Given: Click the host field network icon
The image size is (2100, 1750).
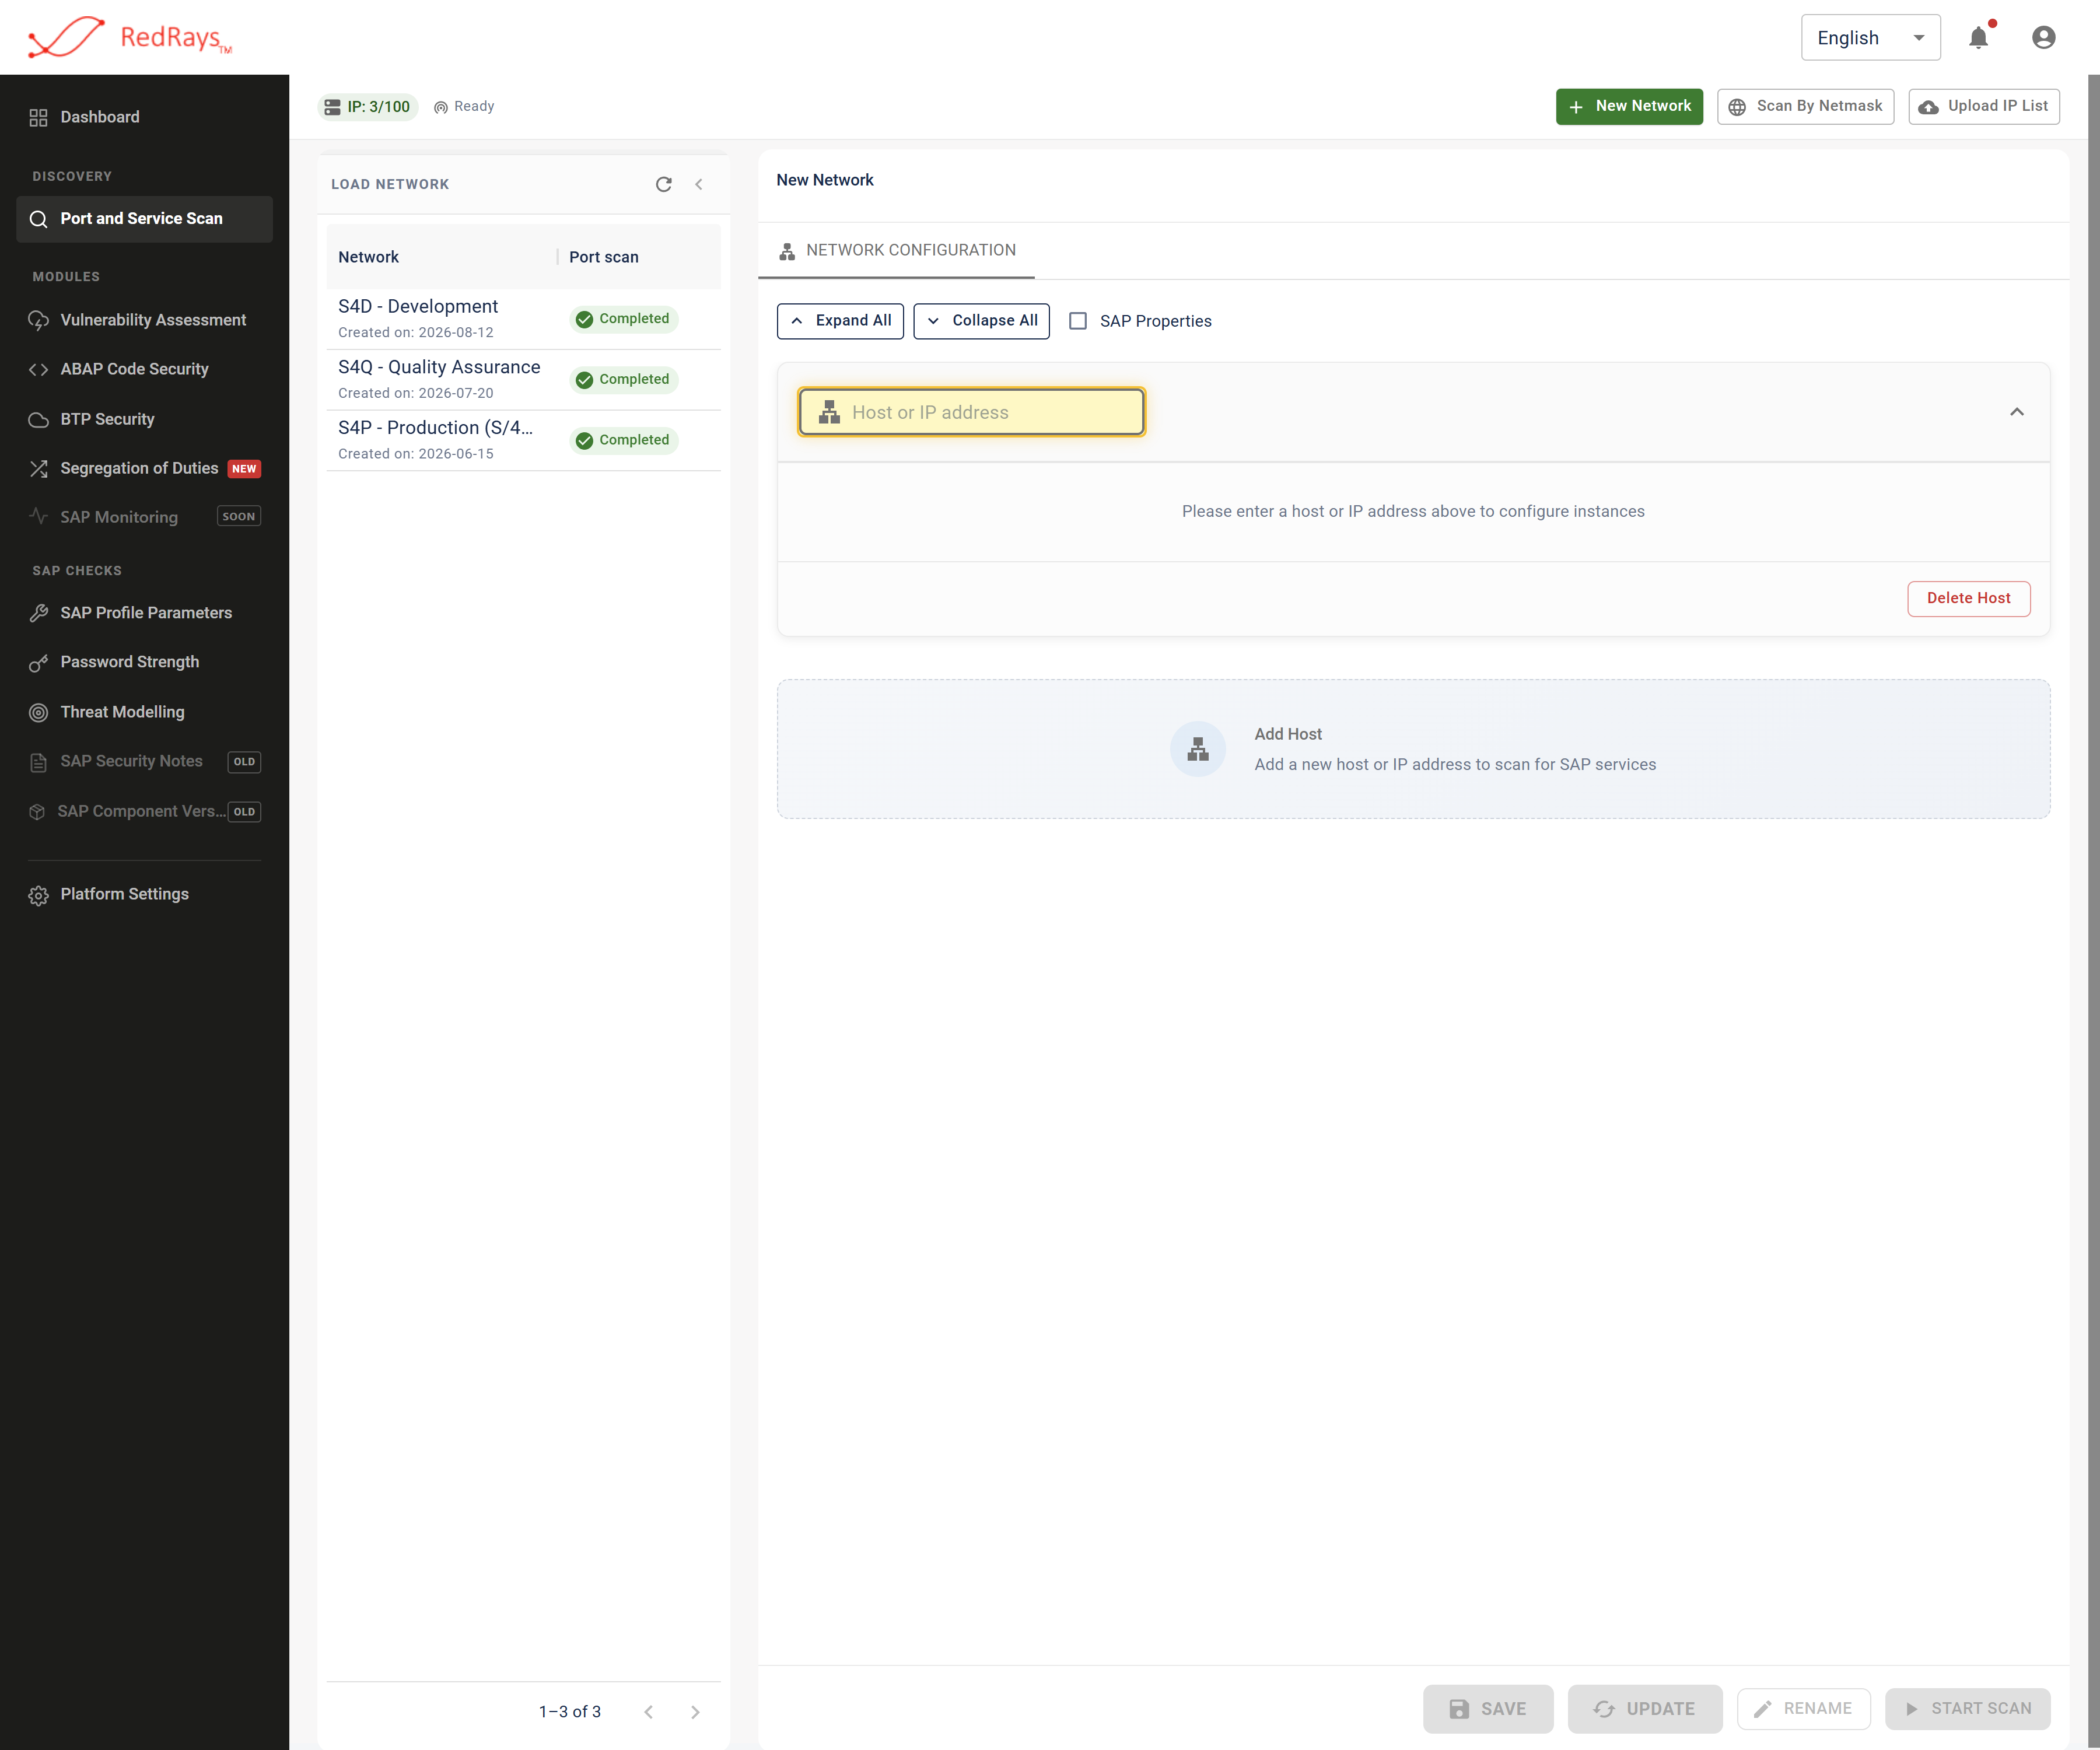Looking at the screenshot, I should [829, 412].
